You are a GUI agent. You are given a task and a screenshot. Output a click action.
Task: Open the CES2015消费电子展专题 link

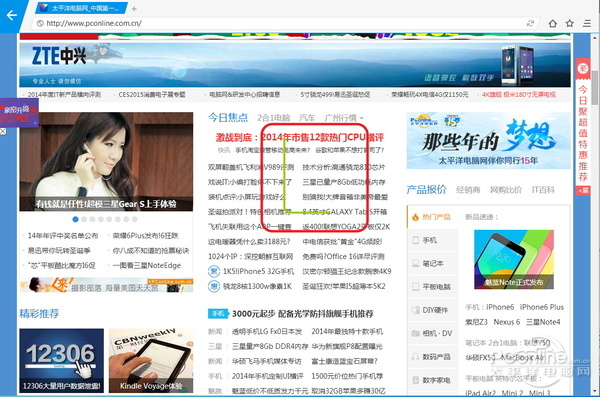152,95
